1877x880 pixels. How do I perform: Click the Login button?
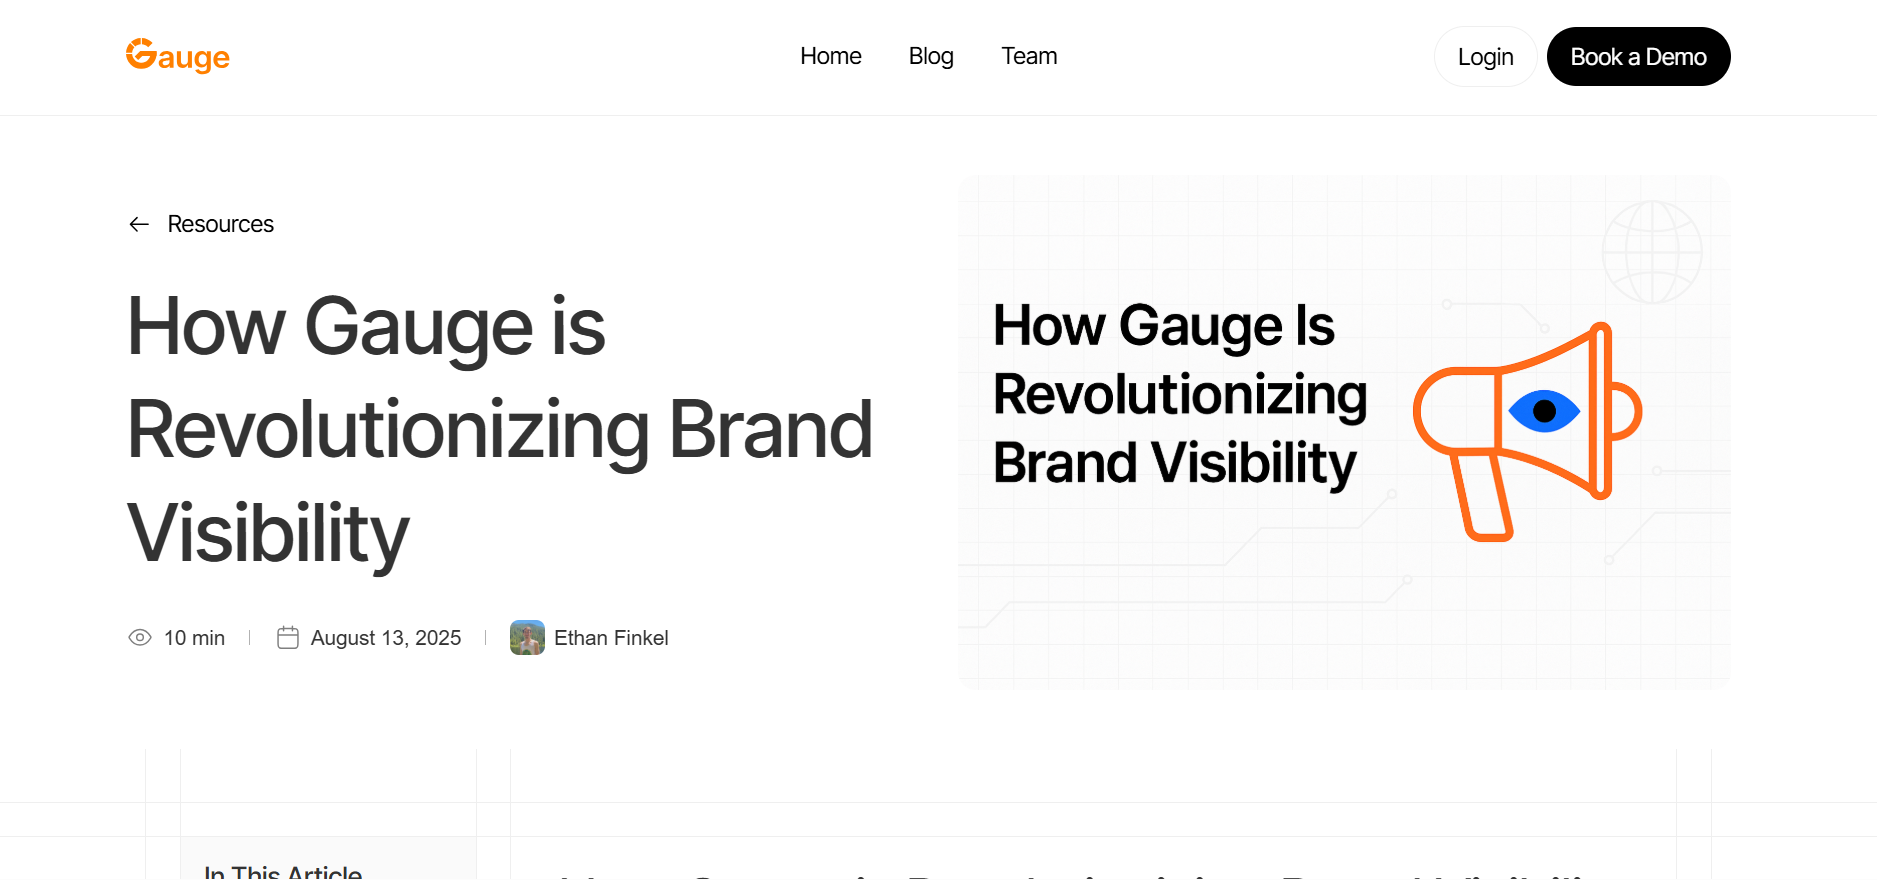1485,57
